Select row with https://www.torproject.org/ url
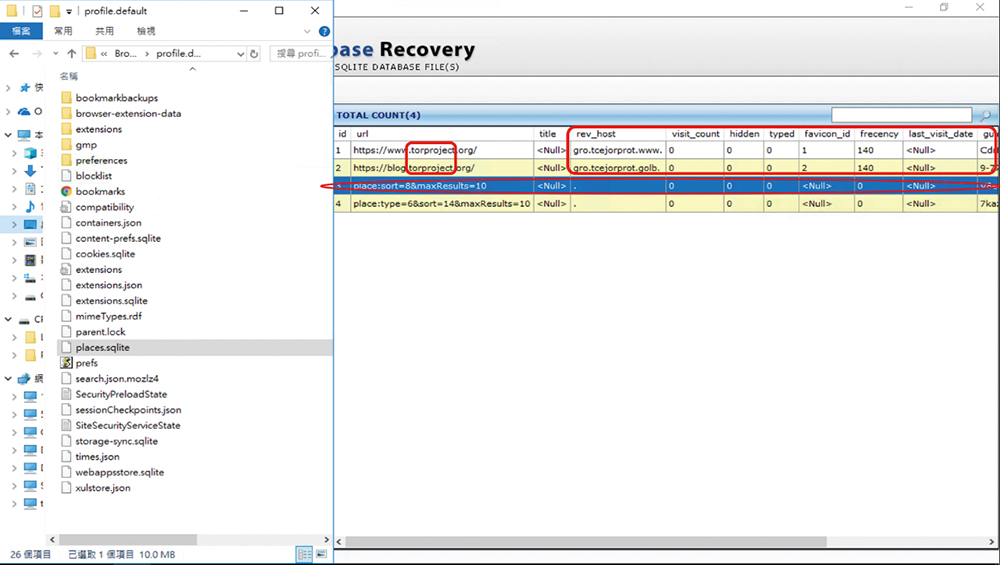 tap(666, 150)
